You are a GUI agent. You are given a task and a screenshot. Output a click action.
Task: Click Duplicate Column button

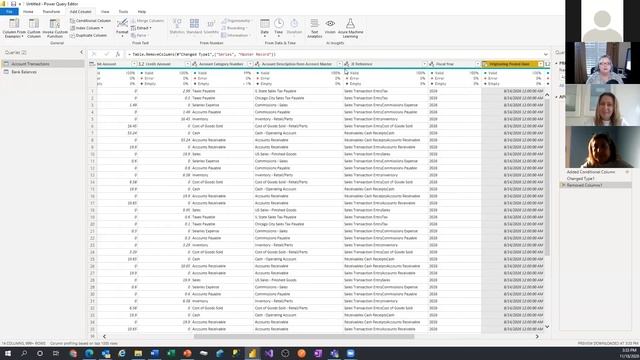89,35
